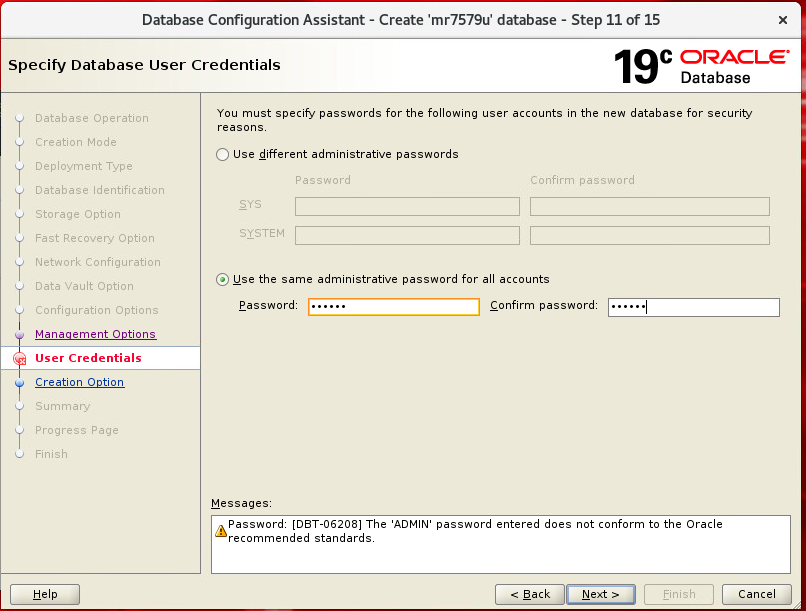
Task: Go Back to previous step
Action: 529,595
